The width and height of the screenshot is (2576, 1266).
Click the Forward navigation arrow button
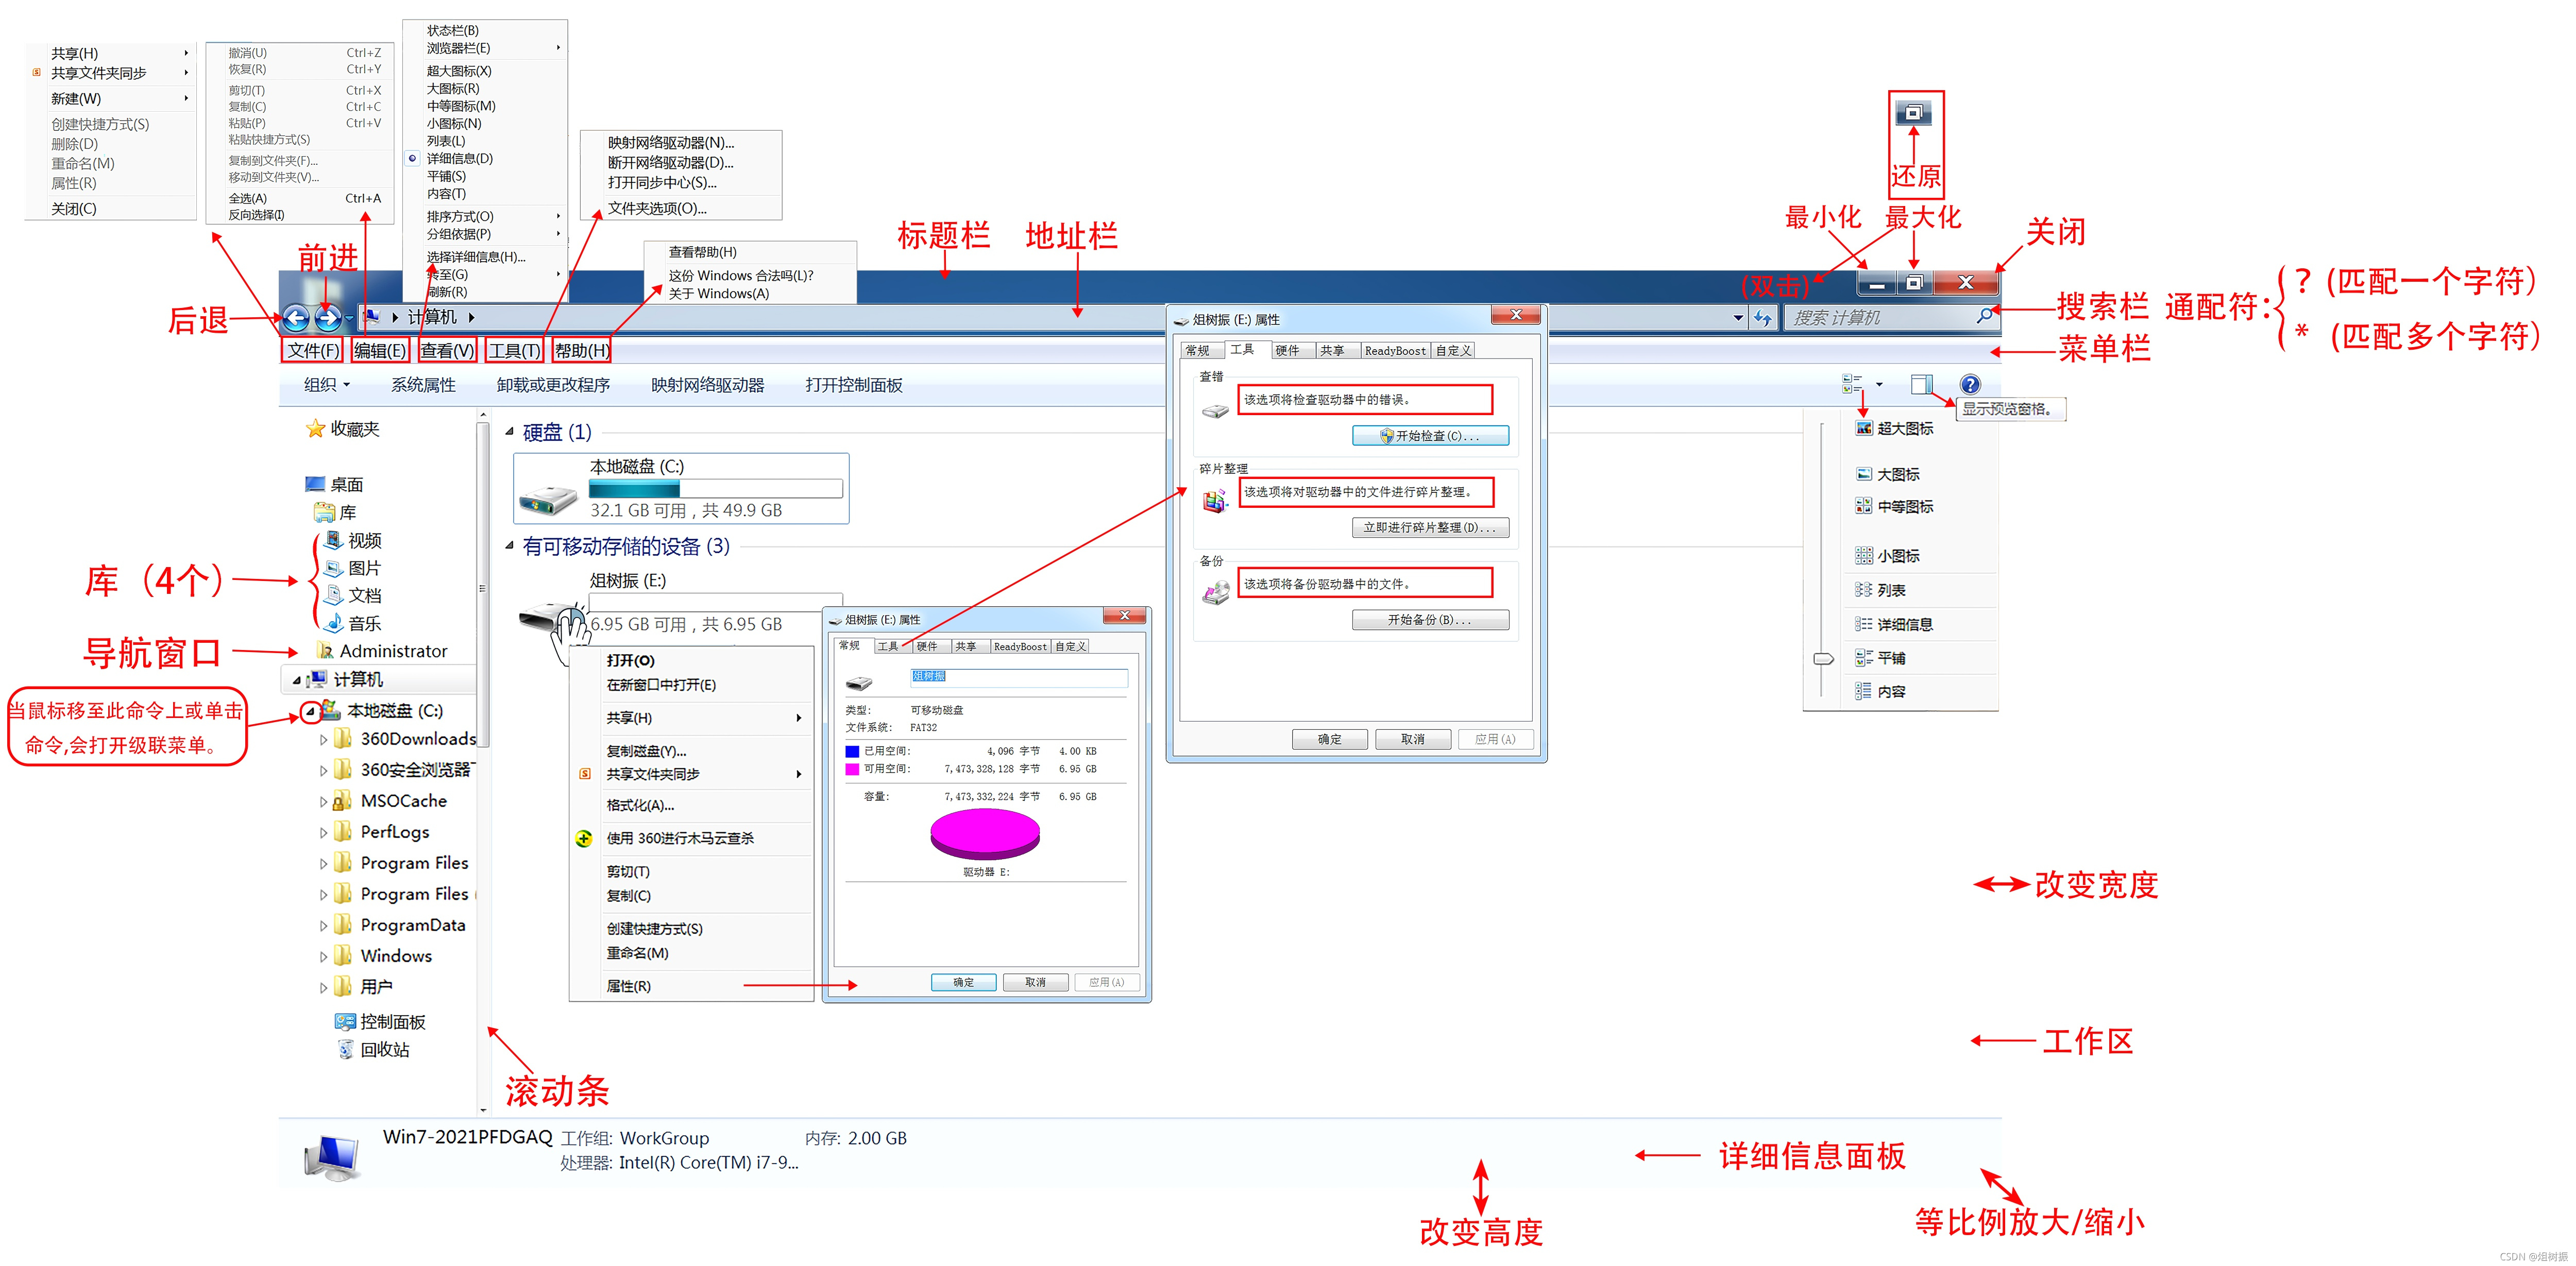coord(328,319)
